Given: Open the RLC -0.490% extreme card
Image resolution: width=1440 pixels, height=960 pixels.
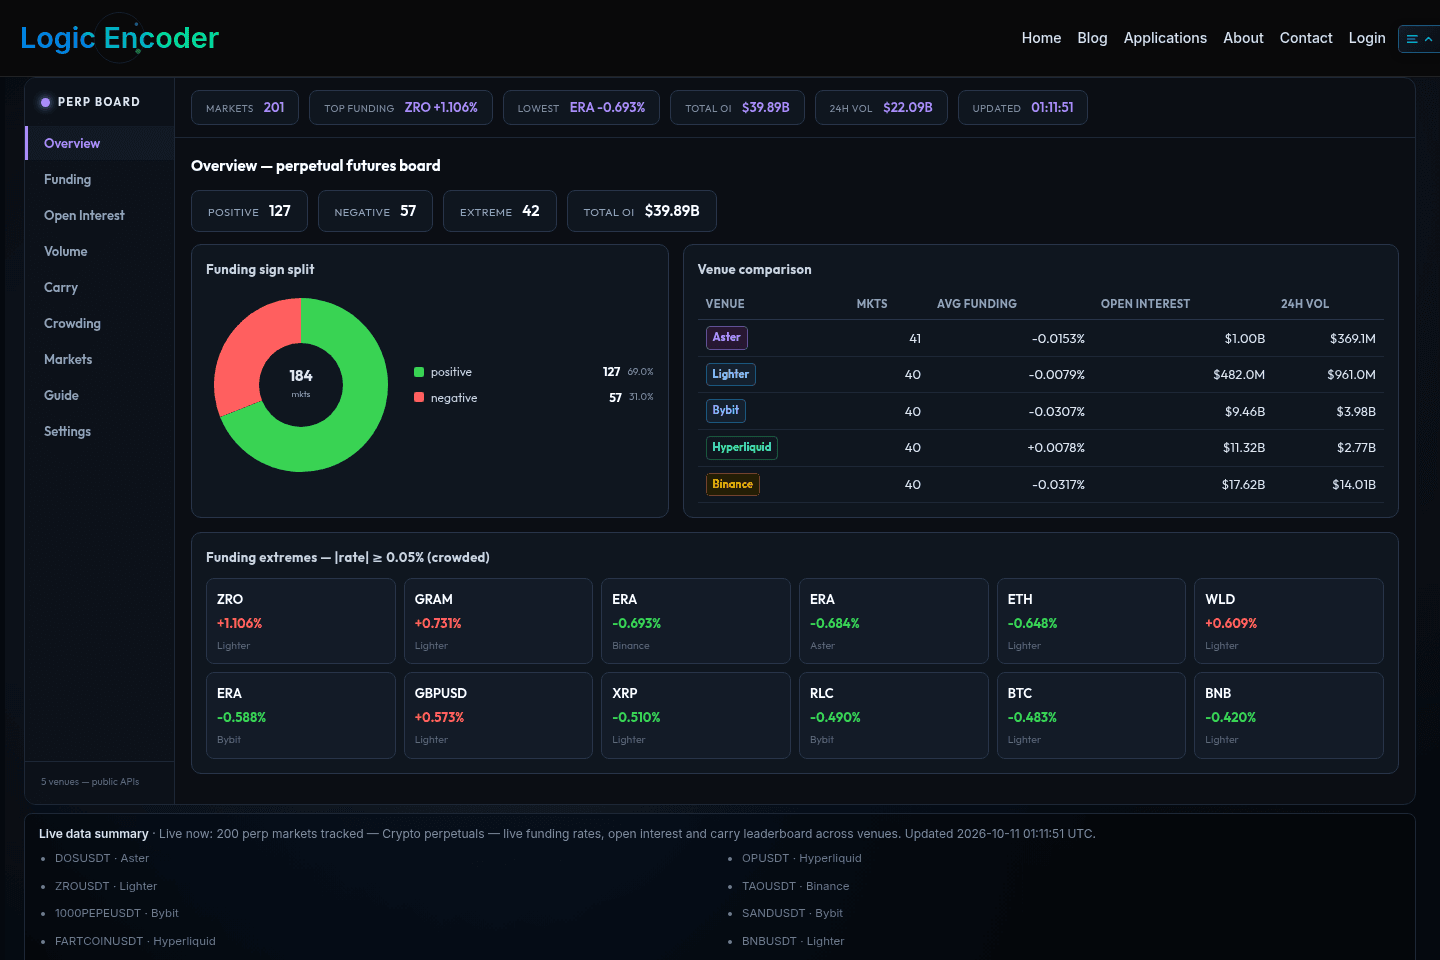Looking at the screenshot, I should (x=894, y=715).
